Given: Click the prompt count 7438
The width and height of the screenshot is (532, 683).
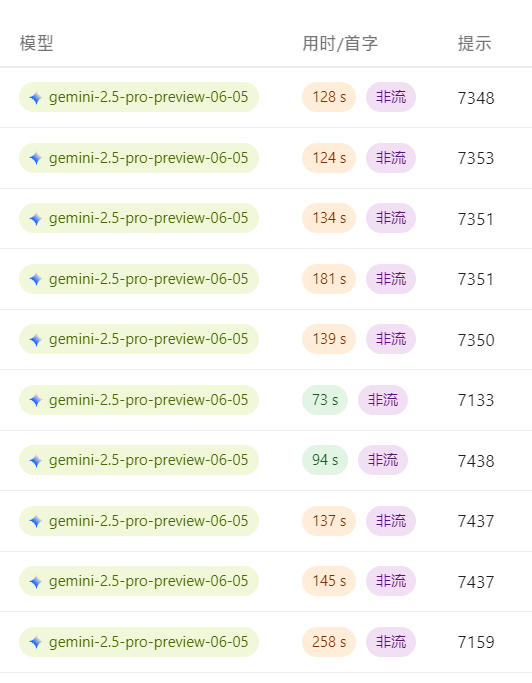Looking at the screenshot, I should coord(476,461).
